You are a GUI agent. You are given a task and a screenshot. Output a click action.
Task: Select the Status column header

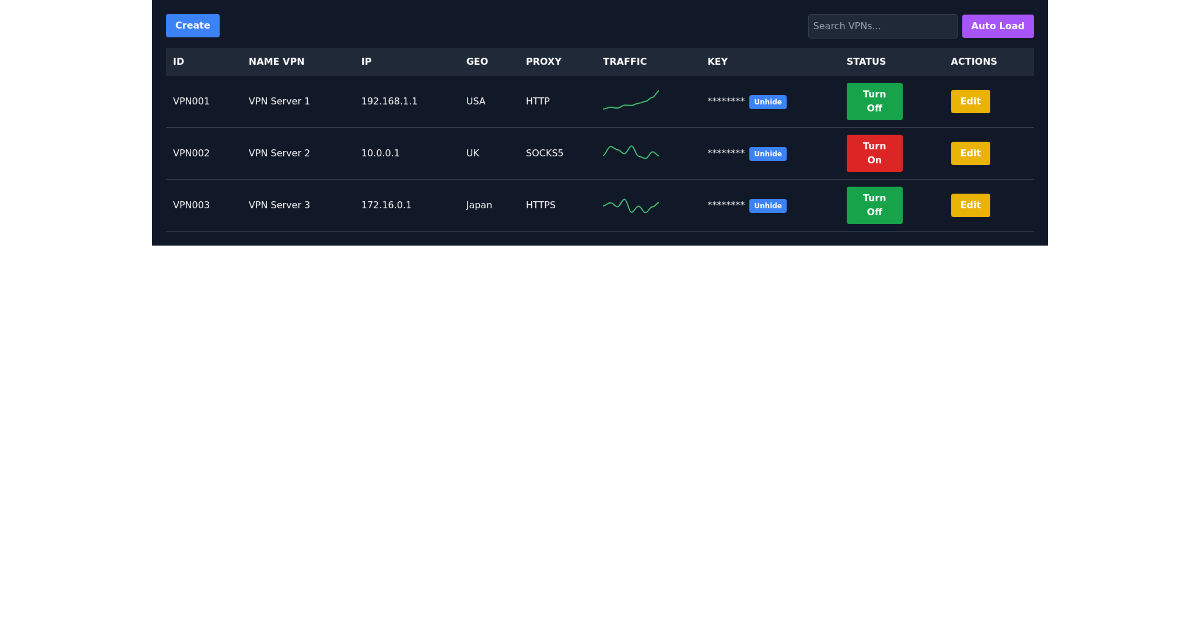866,62
